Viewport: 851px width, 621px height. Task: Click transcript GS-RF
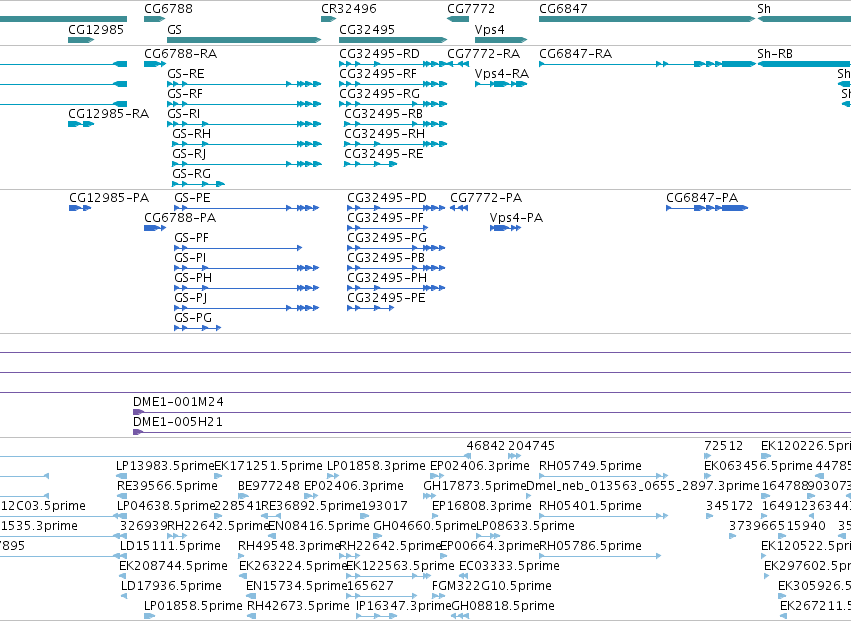click(244, 104)
